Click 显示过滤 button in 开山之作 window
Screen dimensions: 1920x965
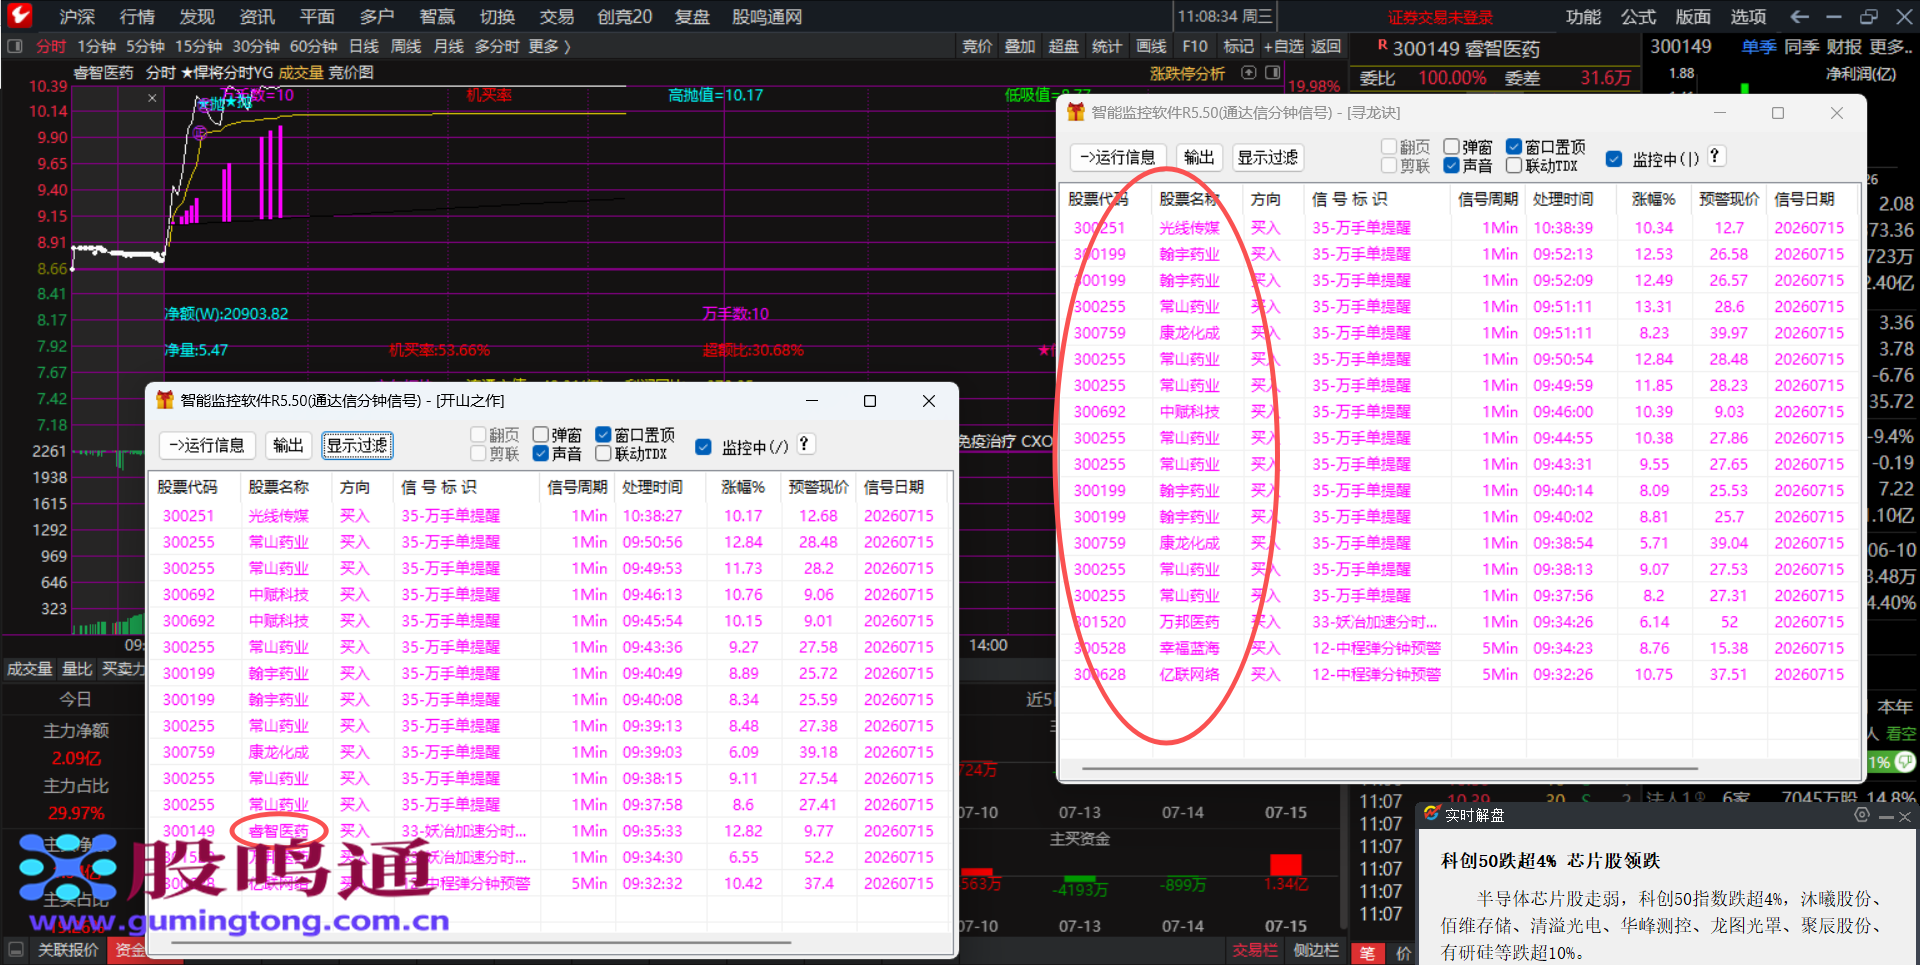coord(357,445)
